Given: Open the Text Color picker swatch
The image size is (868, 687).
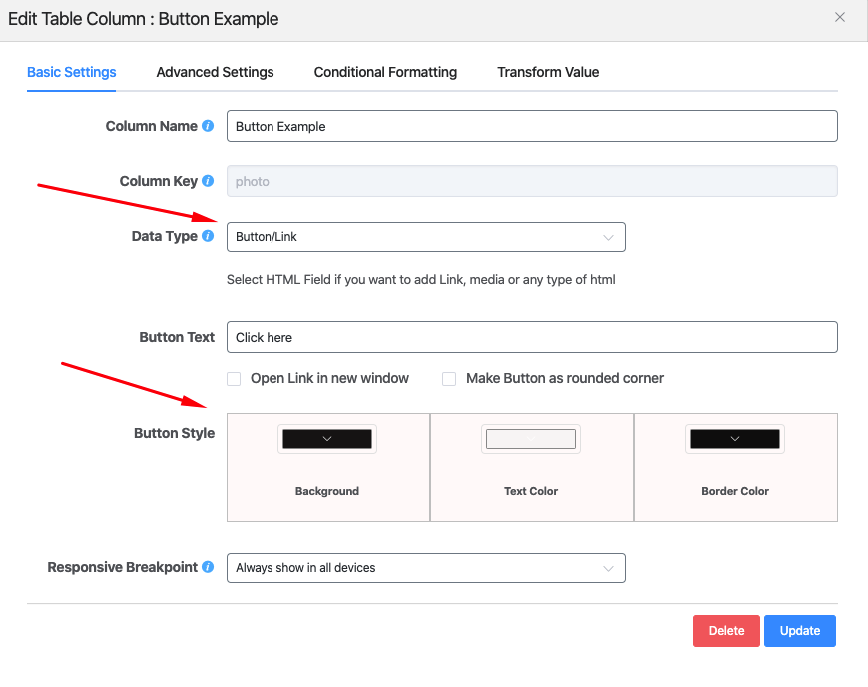Looking at the screenshot, I should [531, 439].
